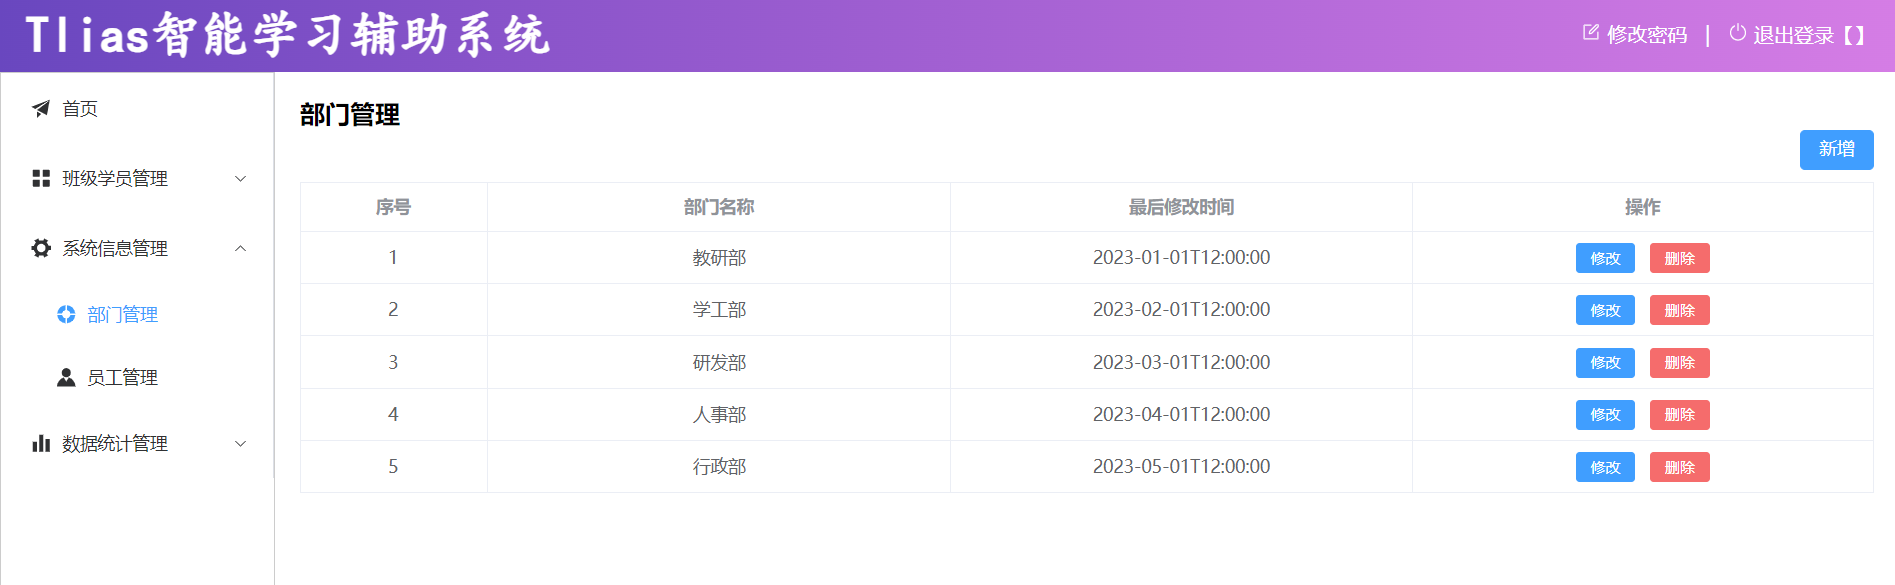This screenshot has height=585, width=1895.
Task: Go to 首页 in the sidebar
Action: click(80, 109)
